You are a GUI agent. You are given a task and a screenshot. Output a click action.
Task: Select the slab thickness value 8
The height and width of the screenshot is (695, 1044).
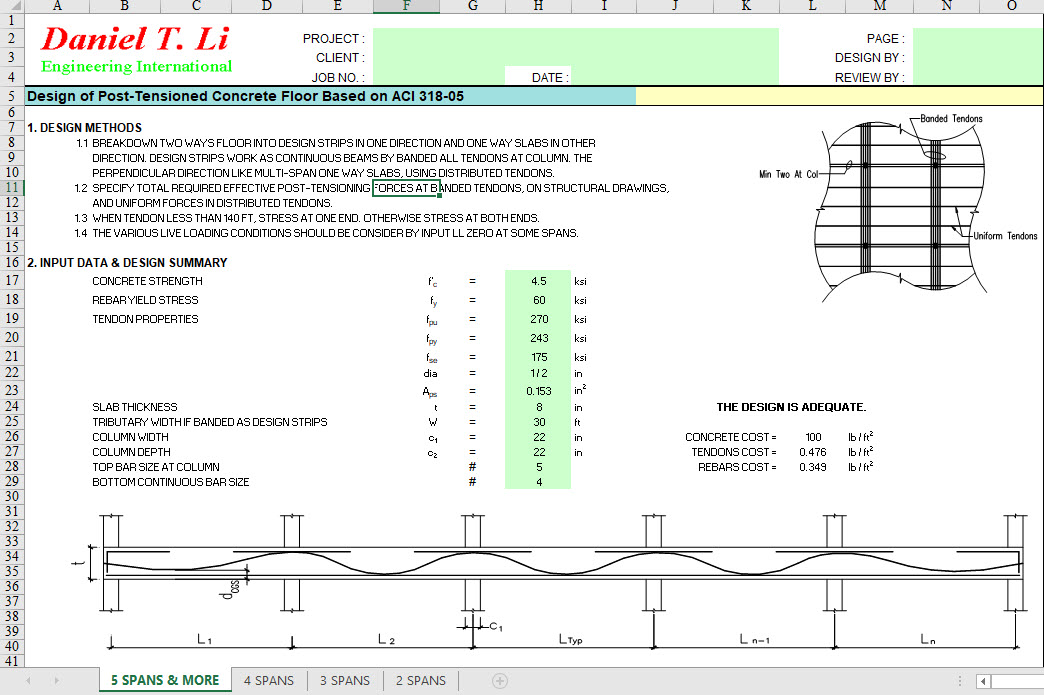(537, 407)
